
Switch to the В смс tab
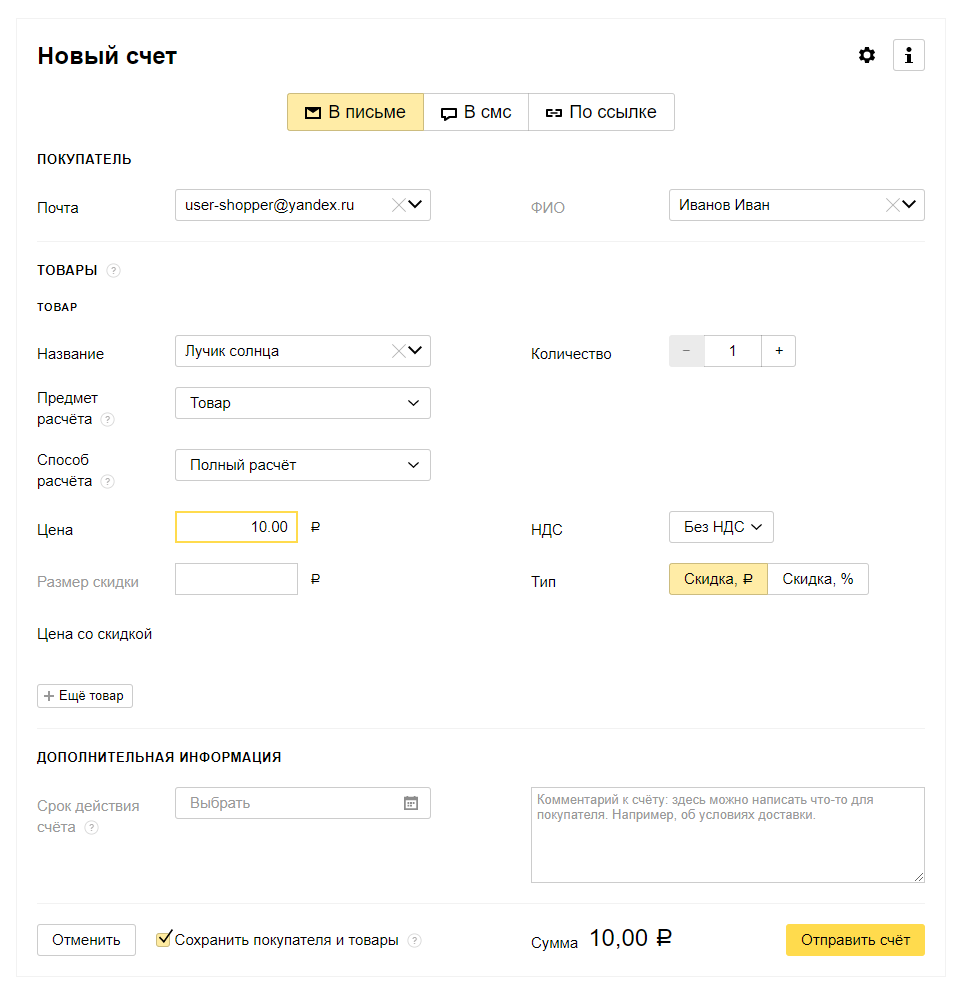click(x=476, y=112)
